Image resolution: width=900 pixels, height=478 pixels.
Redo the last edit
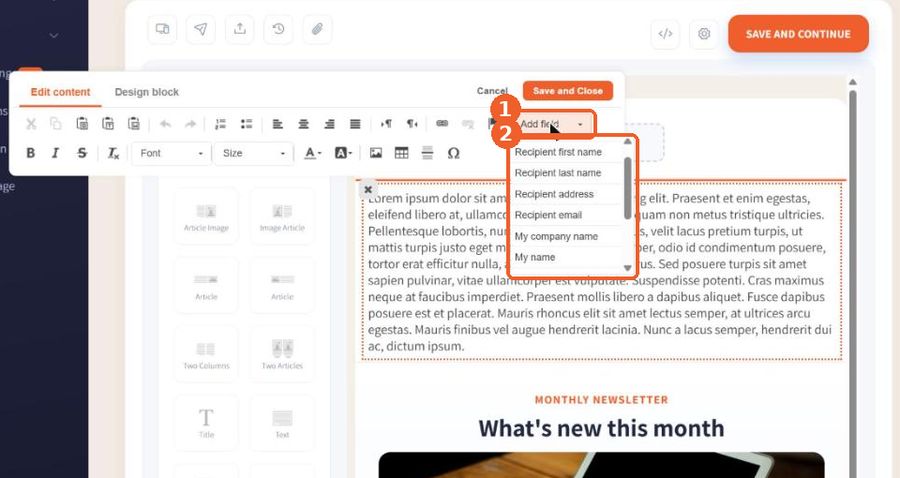pos(191,124)
